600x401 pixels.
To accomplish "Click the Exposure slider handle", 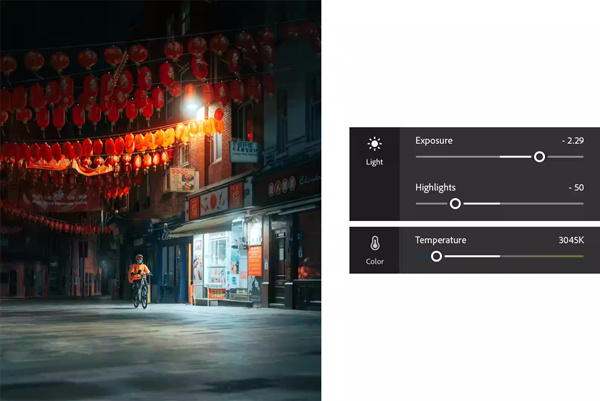I will pyautogui.click(x=539, y=157).
